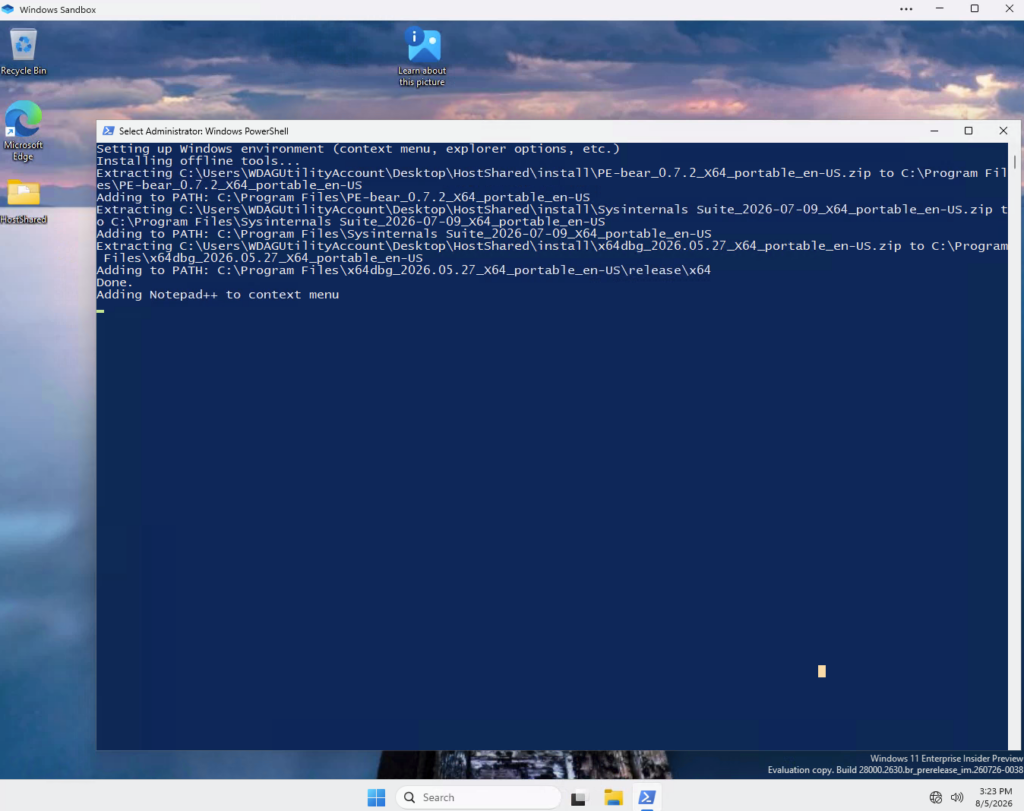
Task: Click the "Adding Notepad++ to context menu" line
Action: pyautogui.click(x=217, y=294)
